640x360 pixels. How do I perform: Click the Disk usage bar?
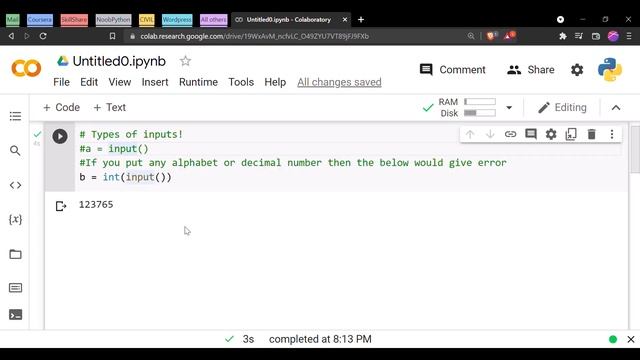pos(480,113)
